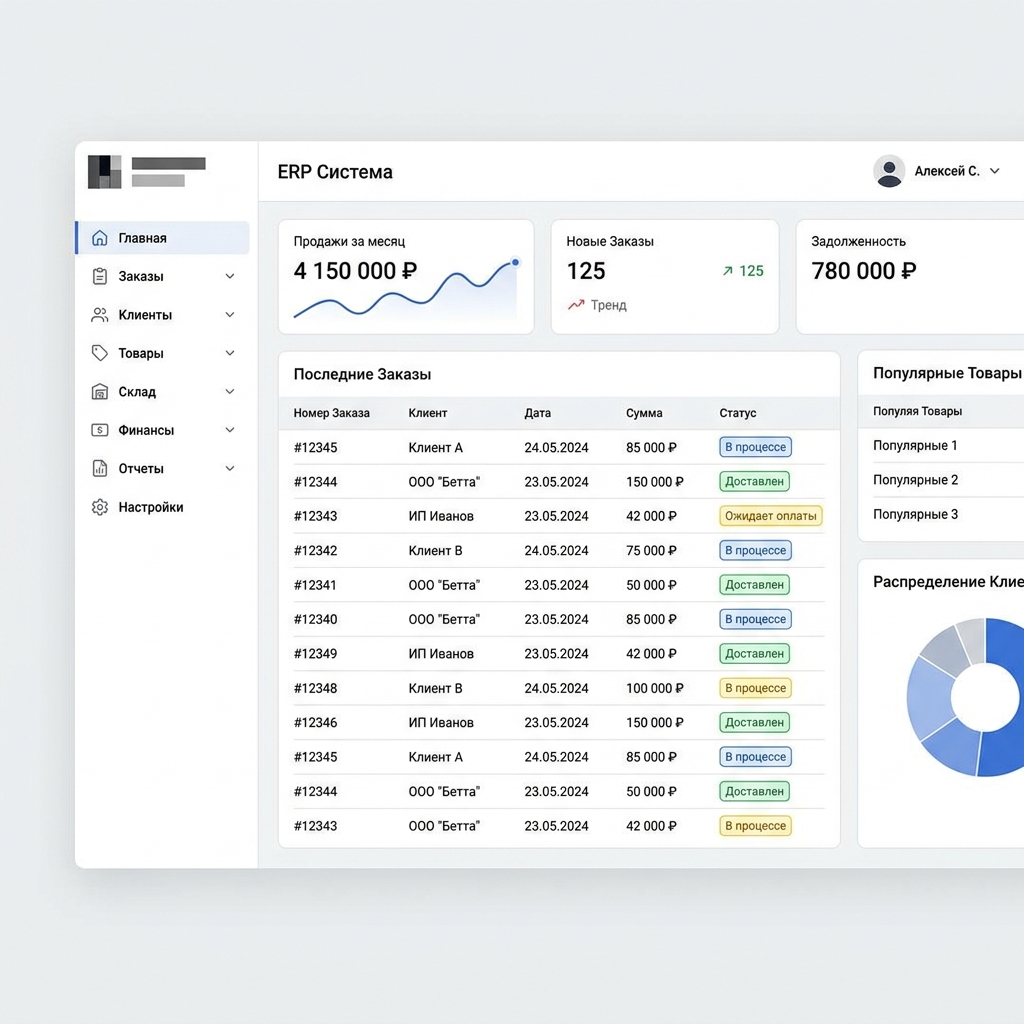Click the Сумма column header
This screenshot has height=1024, width=1024.
tap(644, 413)
